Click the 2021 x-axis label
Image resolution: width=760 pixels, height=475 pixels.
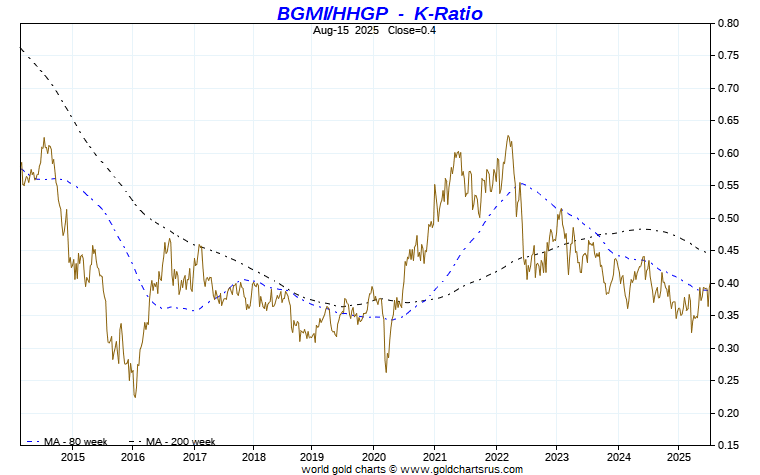point(434,457)
